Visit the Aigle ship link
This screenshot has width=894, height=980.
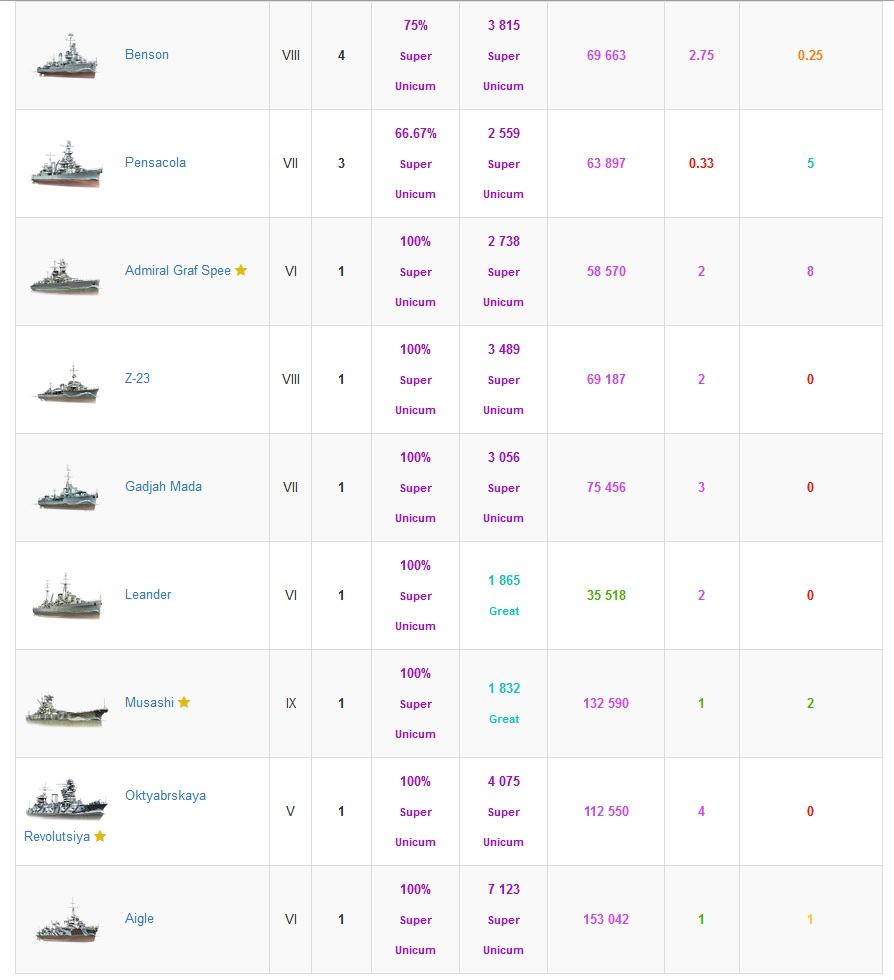tap(139, 919)
